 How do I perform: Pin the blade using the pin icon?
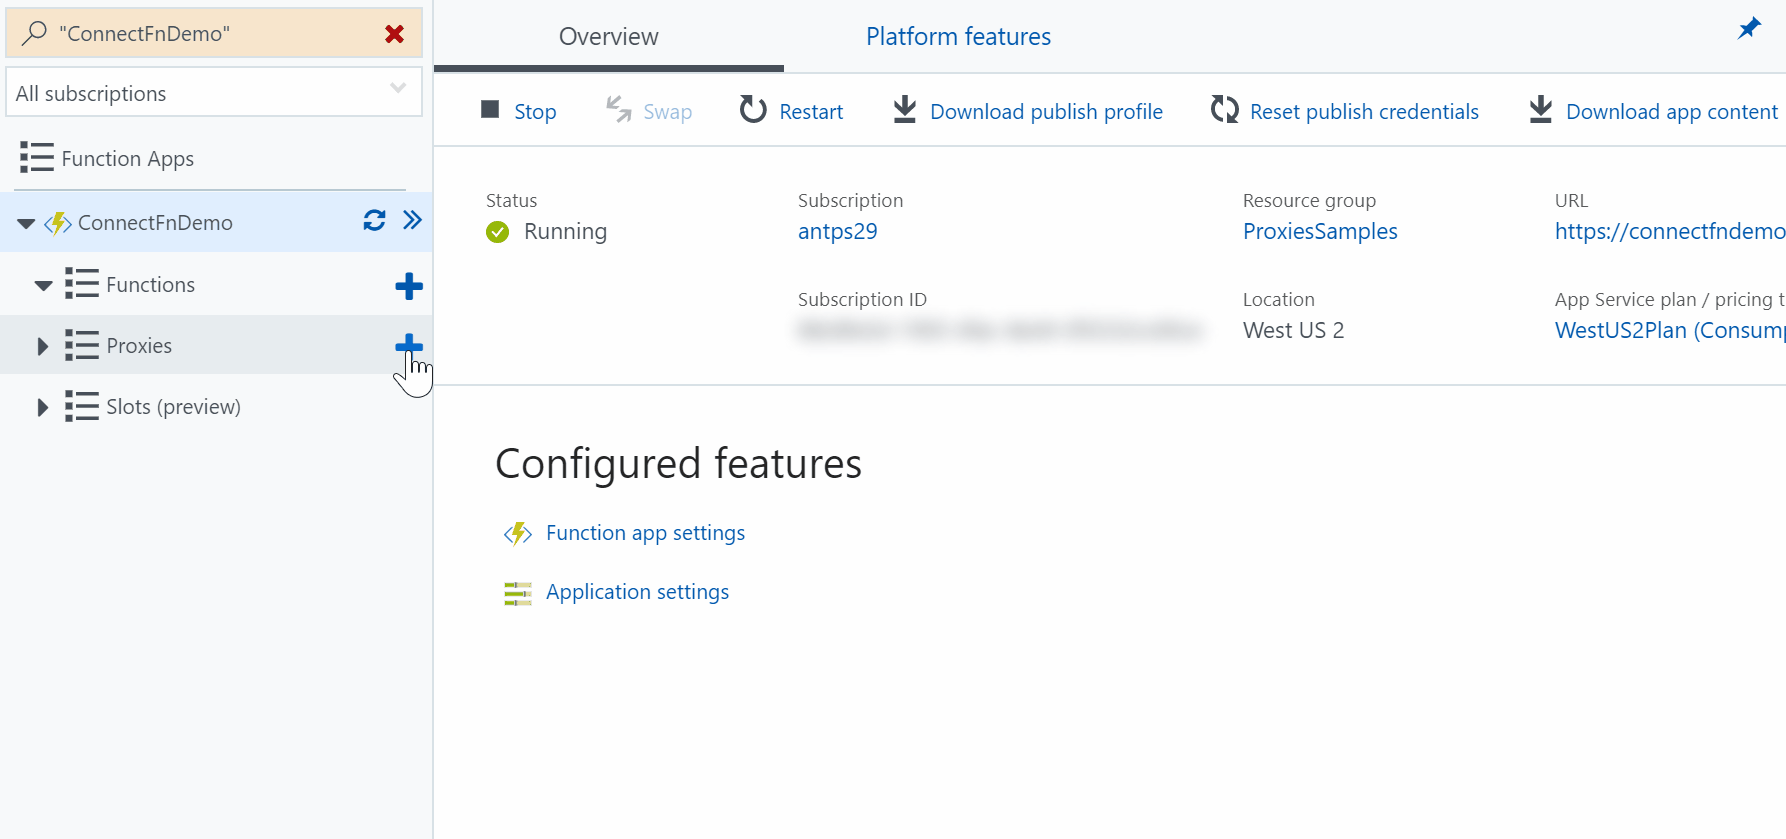click(1748, 29)
